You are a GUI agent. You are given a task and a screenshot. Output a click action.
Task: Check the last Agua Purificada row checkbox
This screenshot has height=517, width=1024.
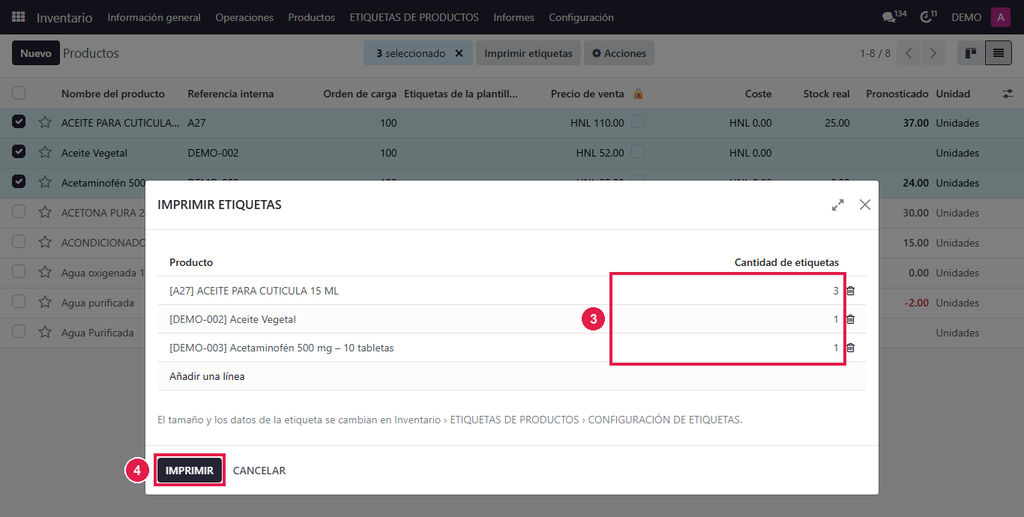(x=19, y=332)
